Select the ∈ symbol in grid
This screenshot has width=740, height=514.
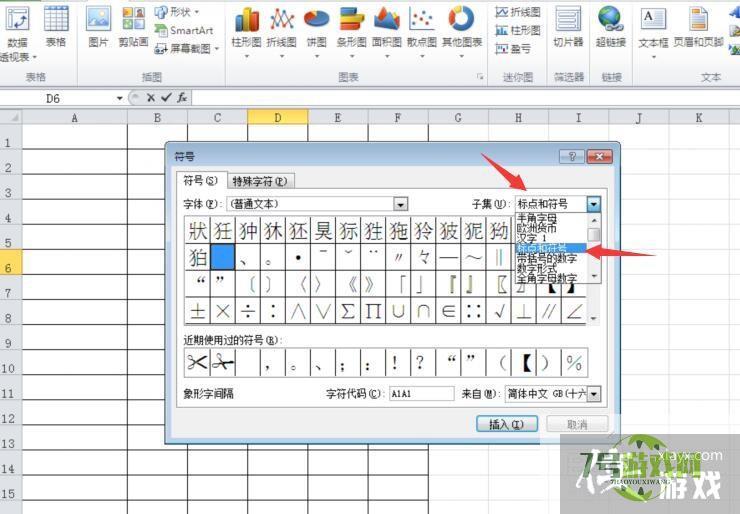point(449,311)
